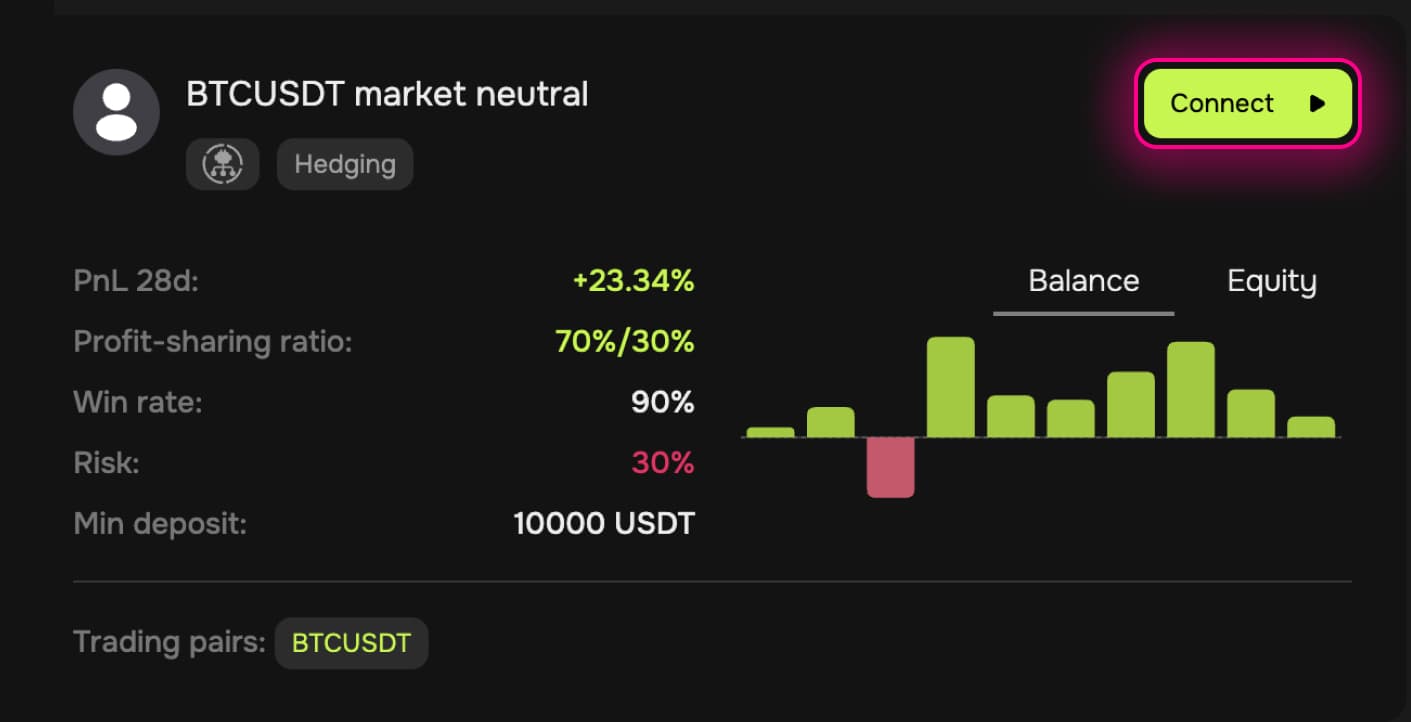Click the play arrow inside Connect
Viewport: 1411px width, 722px height.
1317,103
